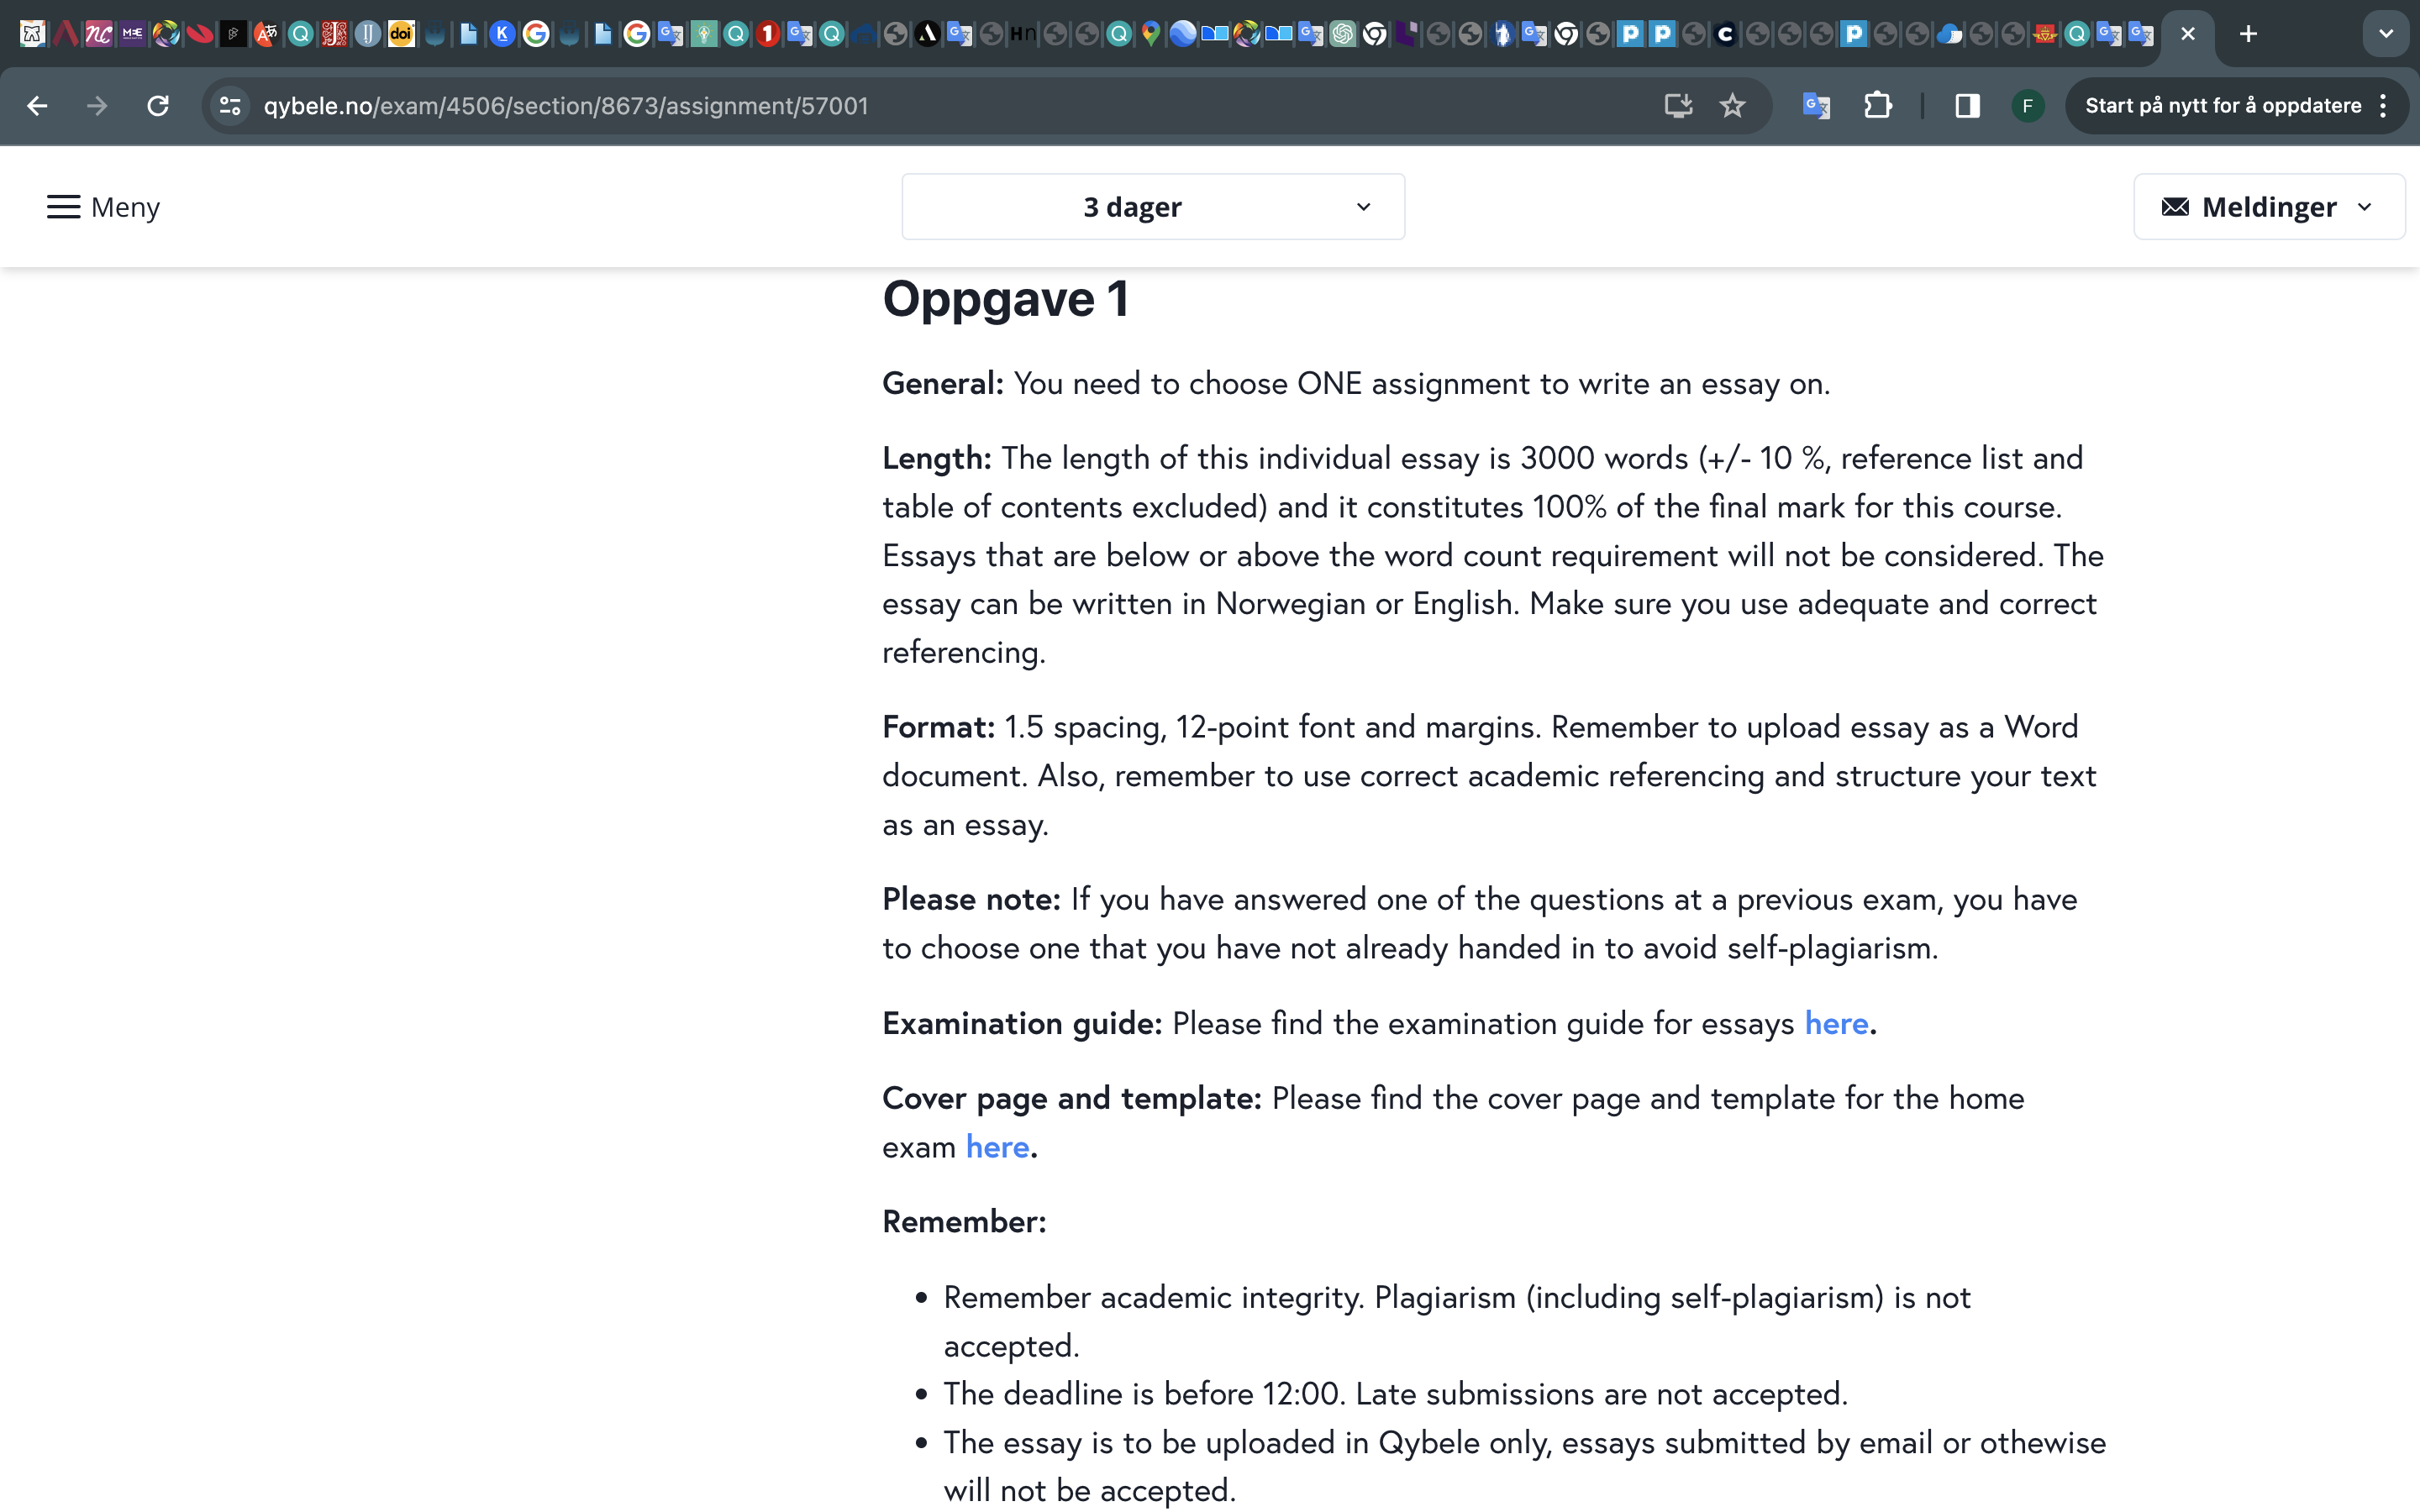Switch to the doi tab

[x=401, y=34]
